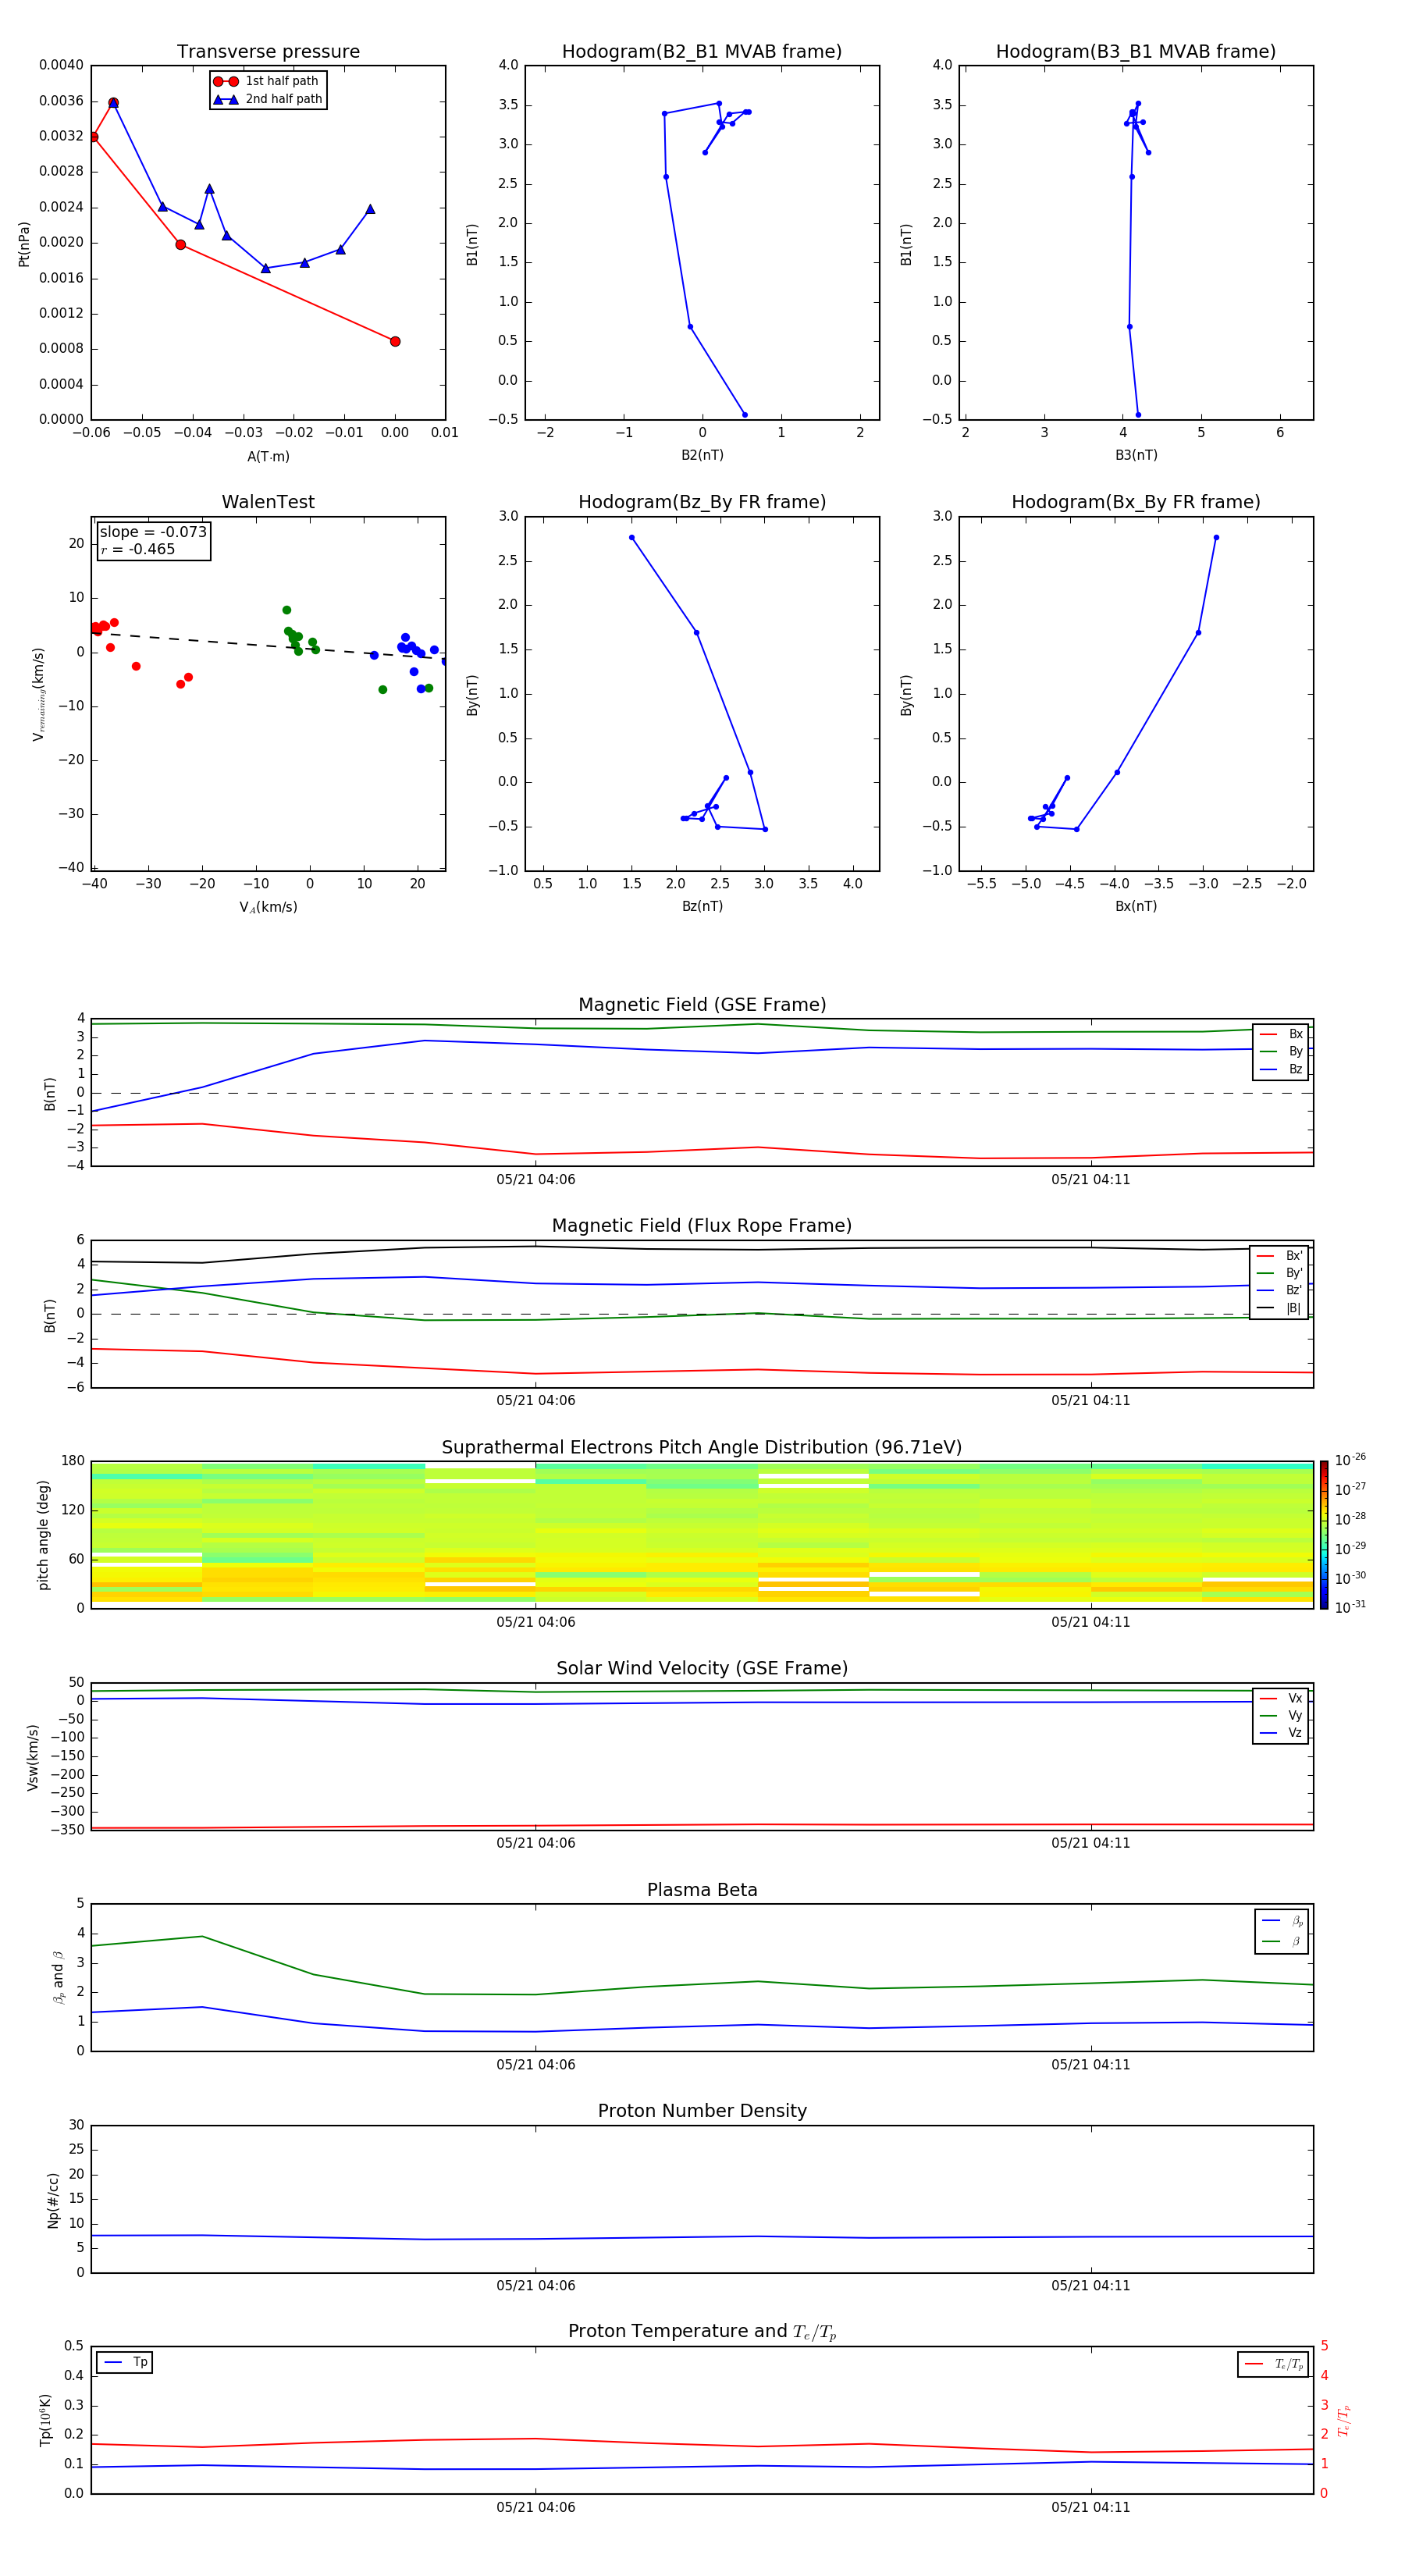Click '05/21 04:11' tick under Plasma Beta plot

[1090, 2065]
